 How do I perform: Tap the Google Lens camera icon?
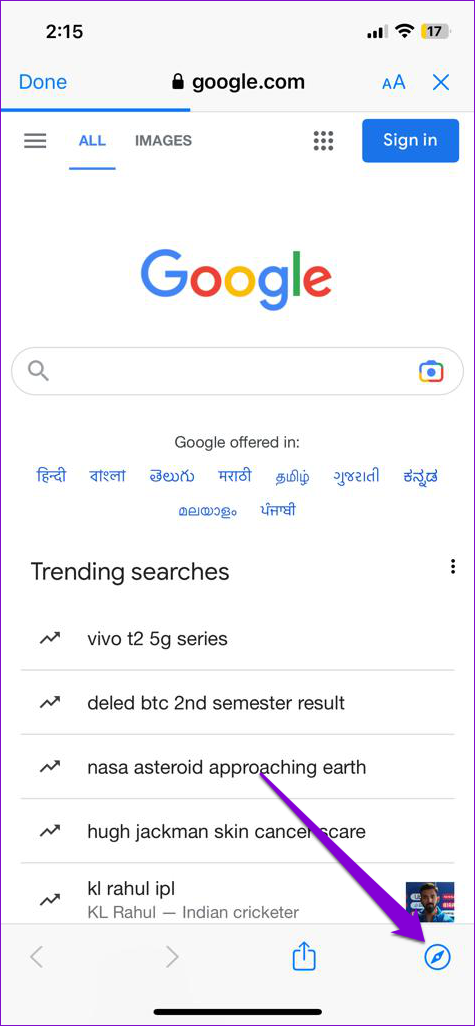point(431,371)
